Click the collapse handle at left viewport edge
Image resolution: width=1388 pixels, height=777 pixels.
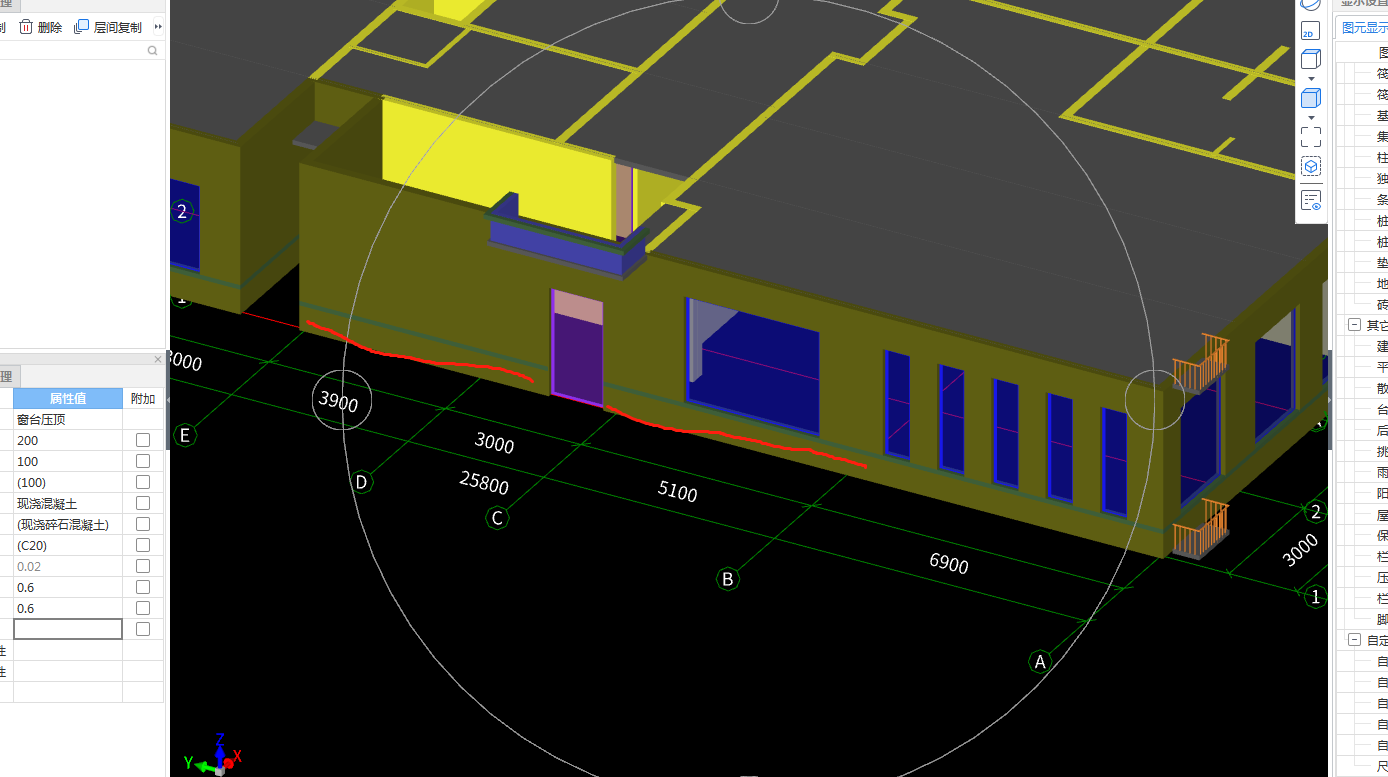coord(168,400)
